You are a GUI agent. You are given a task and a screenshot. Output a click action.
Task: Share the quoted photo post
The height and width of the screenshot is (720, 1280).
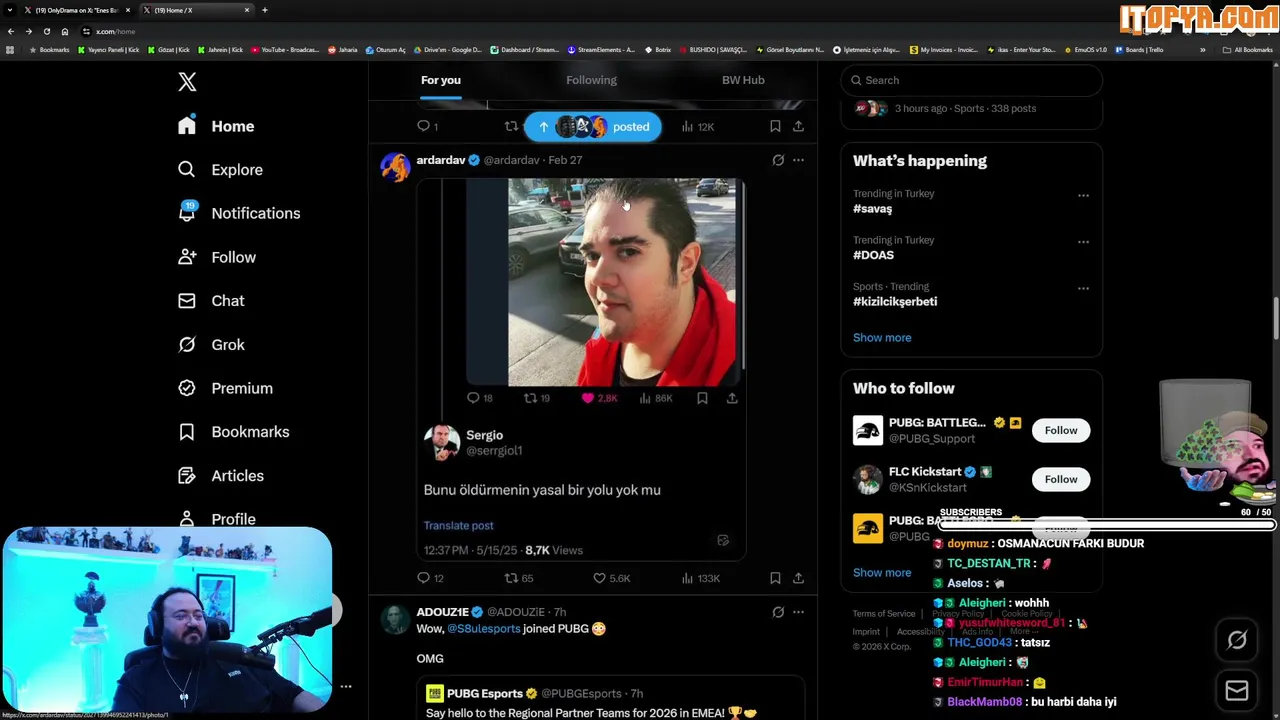pos(732,398)
